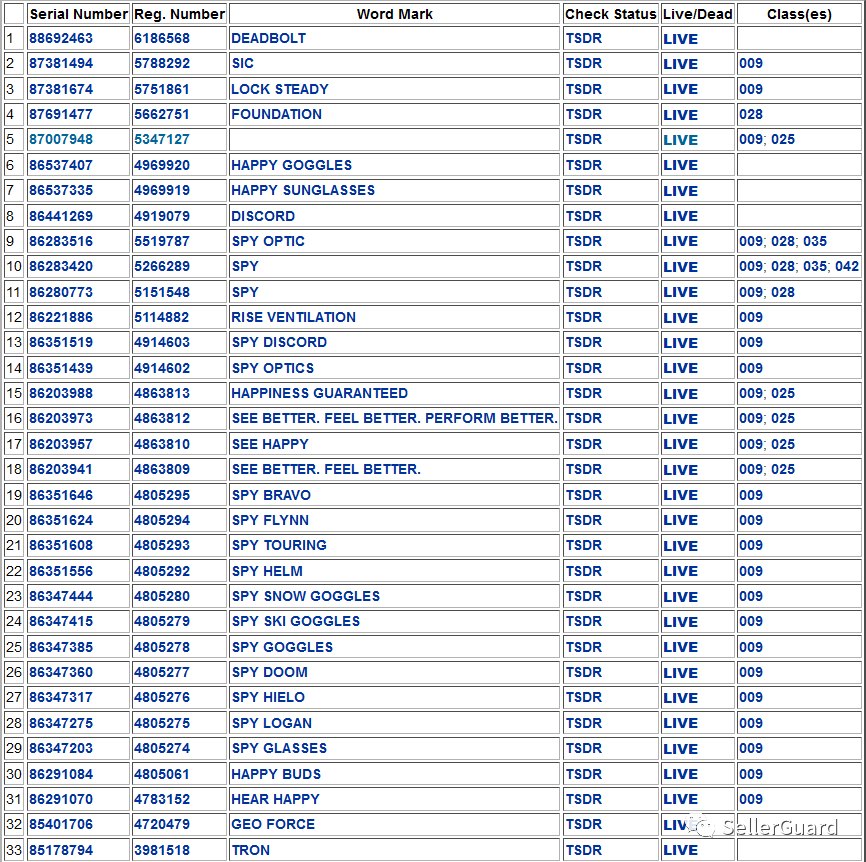Click class 009; 028; 035; 042 entry

tap(799, 266)
